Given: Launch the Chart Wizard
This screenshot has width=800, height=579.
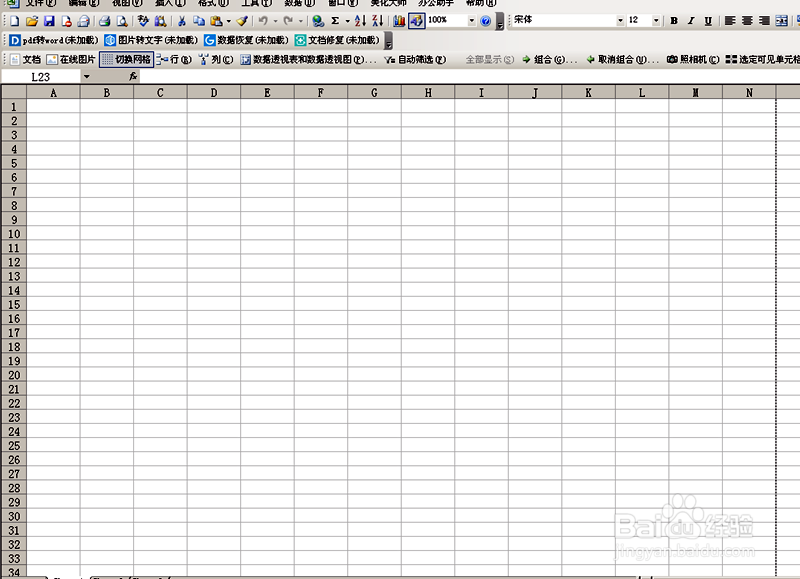Looking at the screenshot, I should (x=399, y=21).
